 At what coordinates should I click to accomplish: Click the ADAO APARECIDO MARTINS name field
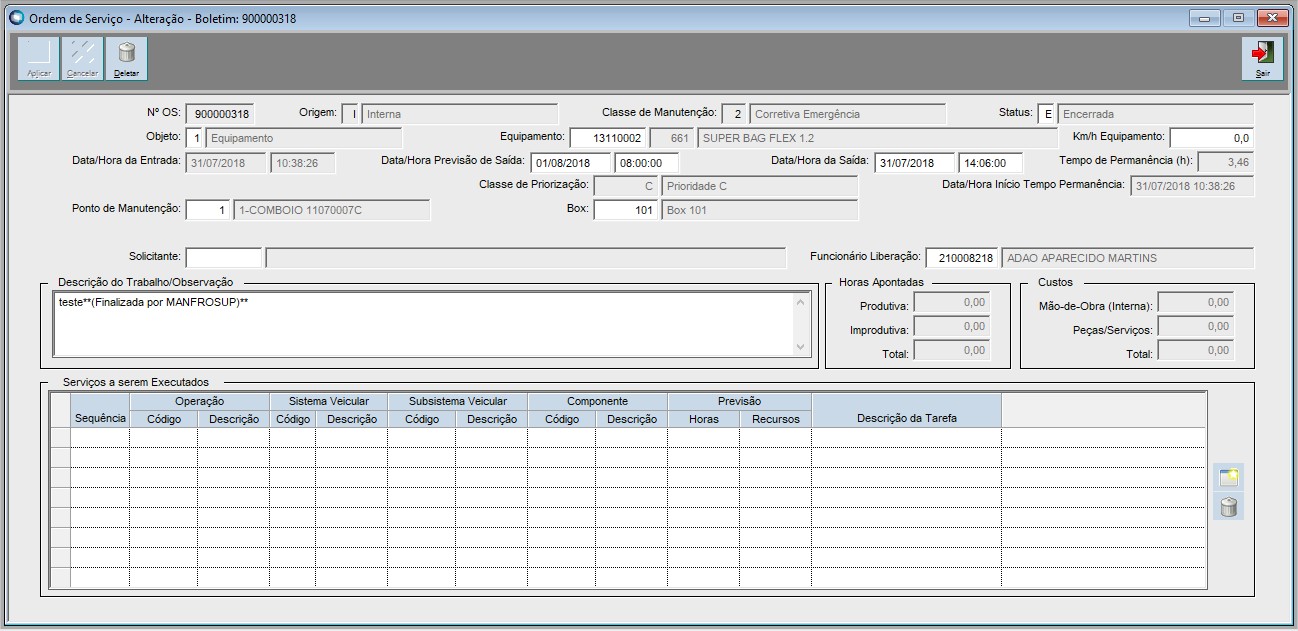(x=1128, y=258)
